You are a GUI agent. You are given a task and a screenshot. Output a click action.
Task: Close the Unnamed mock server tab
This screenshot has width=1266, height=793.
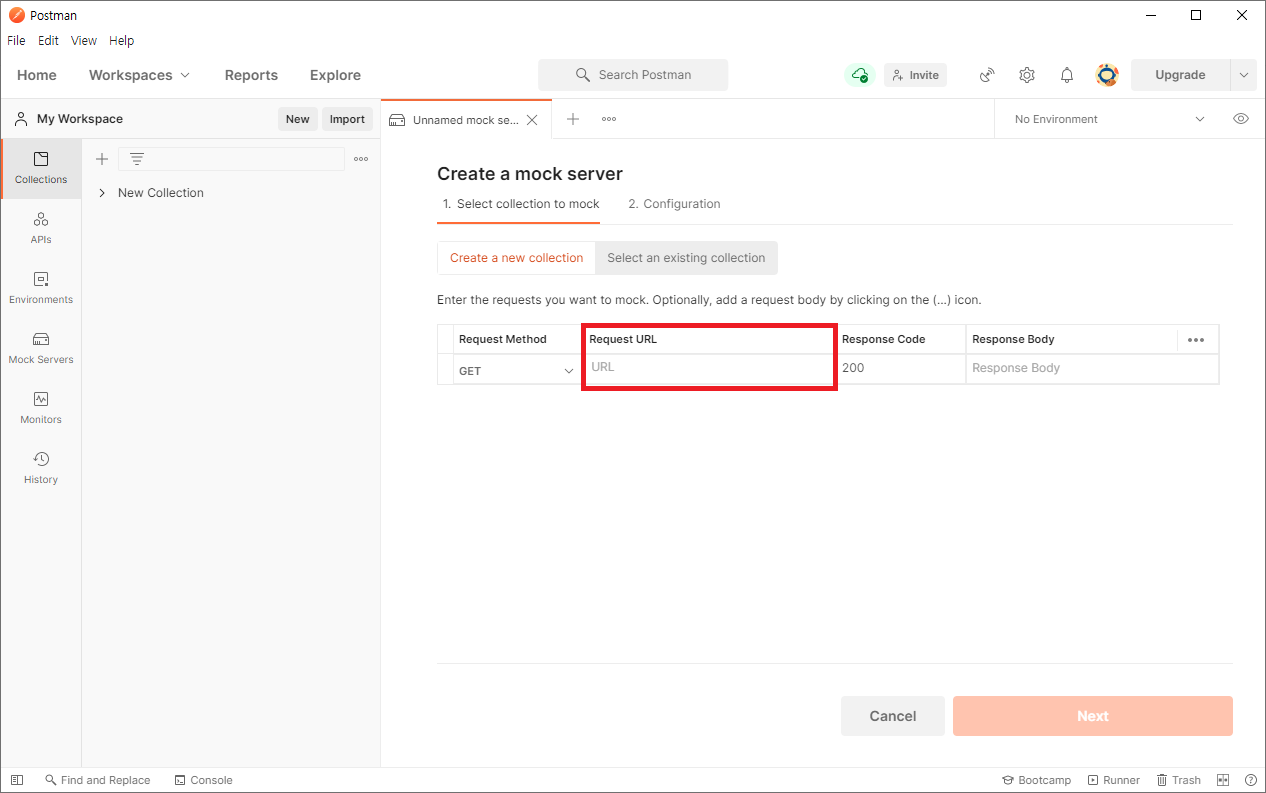[532, 120]
